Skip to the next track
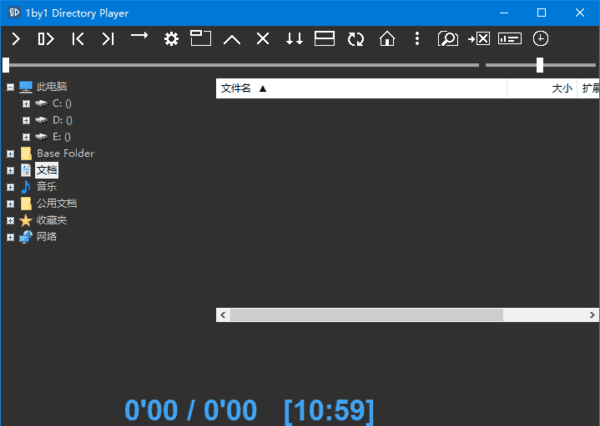Screen dimensions: 600x426 point(108,39)
